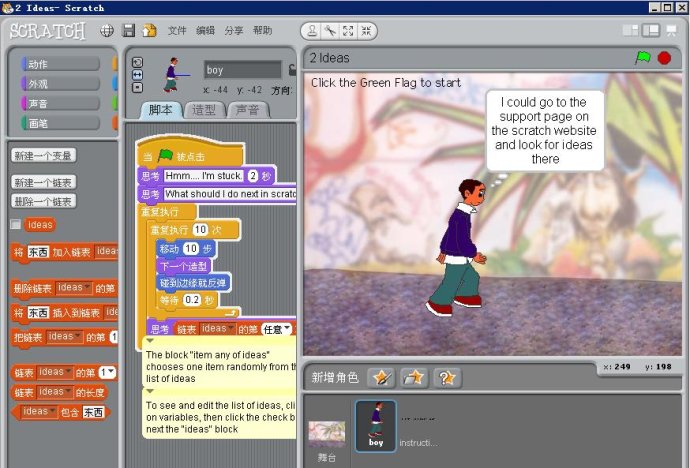Select the boy sprite thumbnail
The image size is (690, 468).
[x=376, y=425]
